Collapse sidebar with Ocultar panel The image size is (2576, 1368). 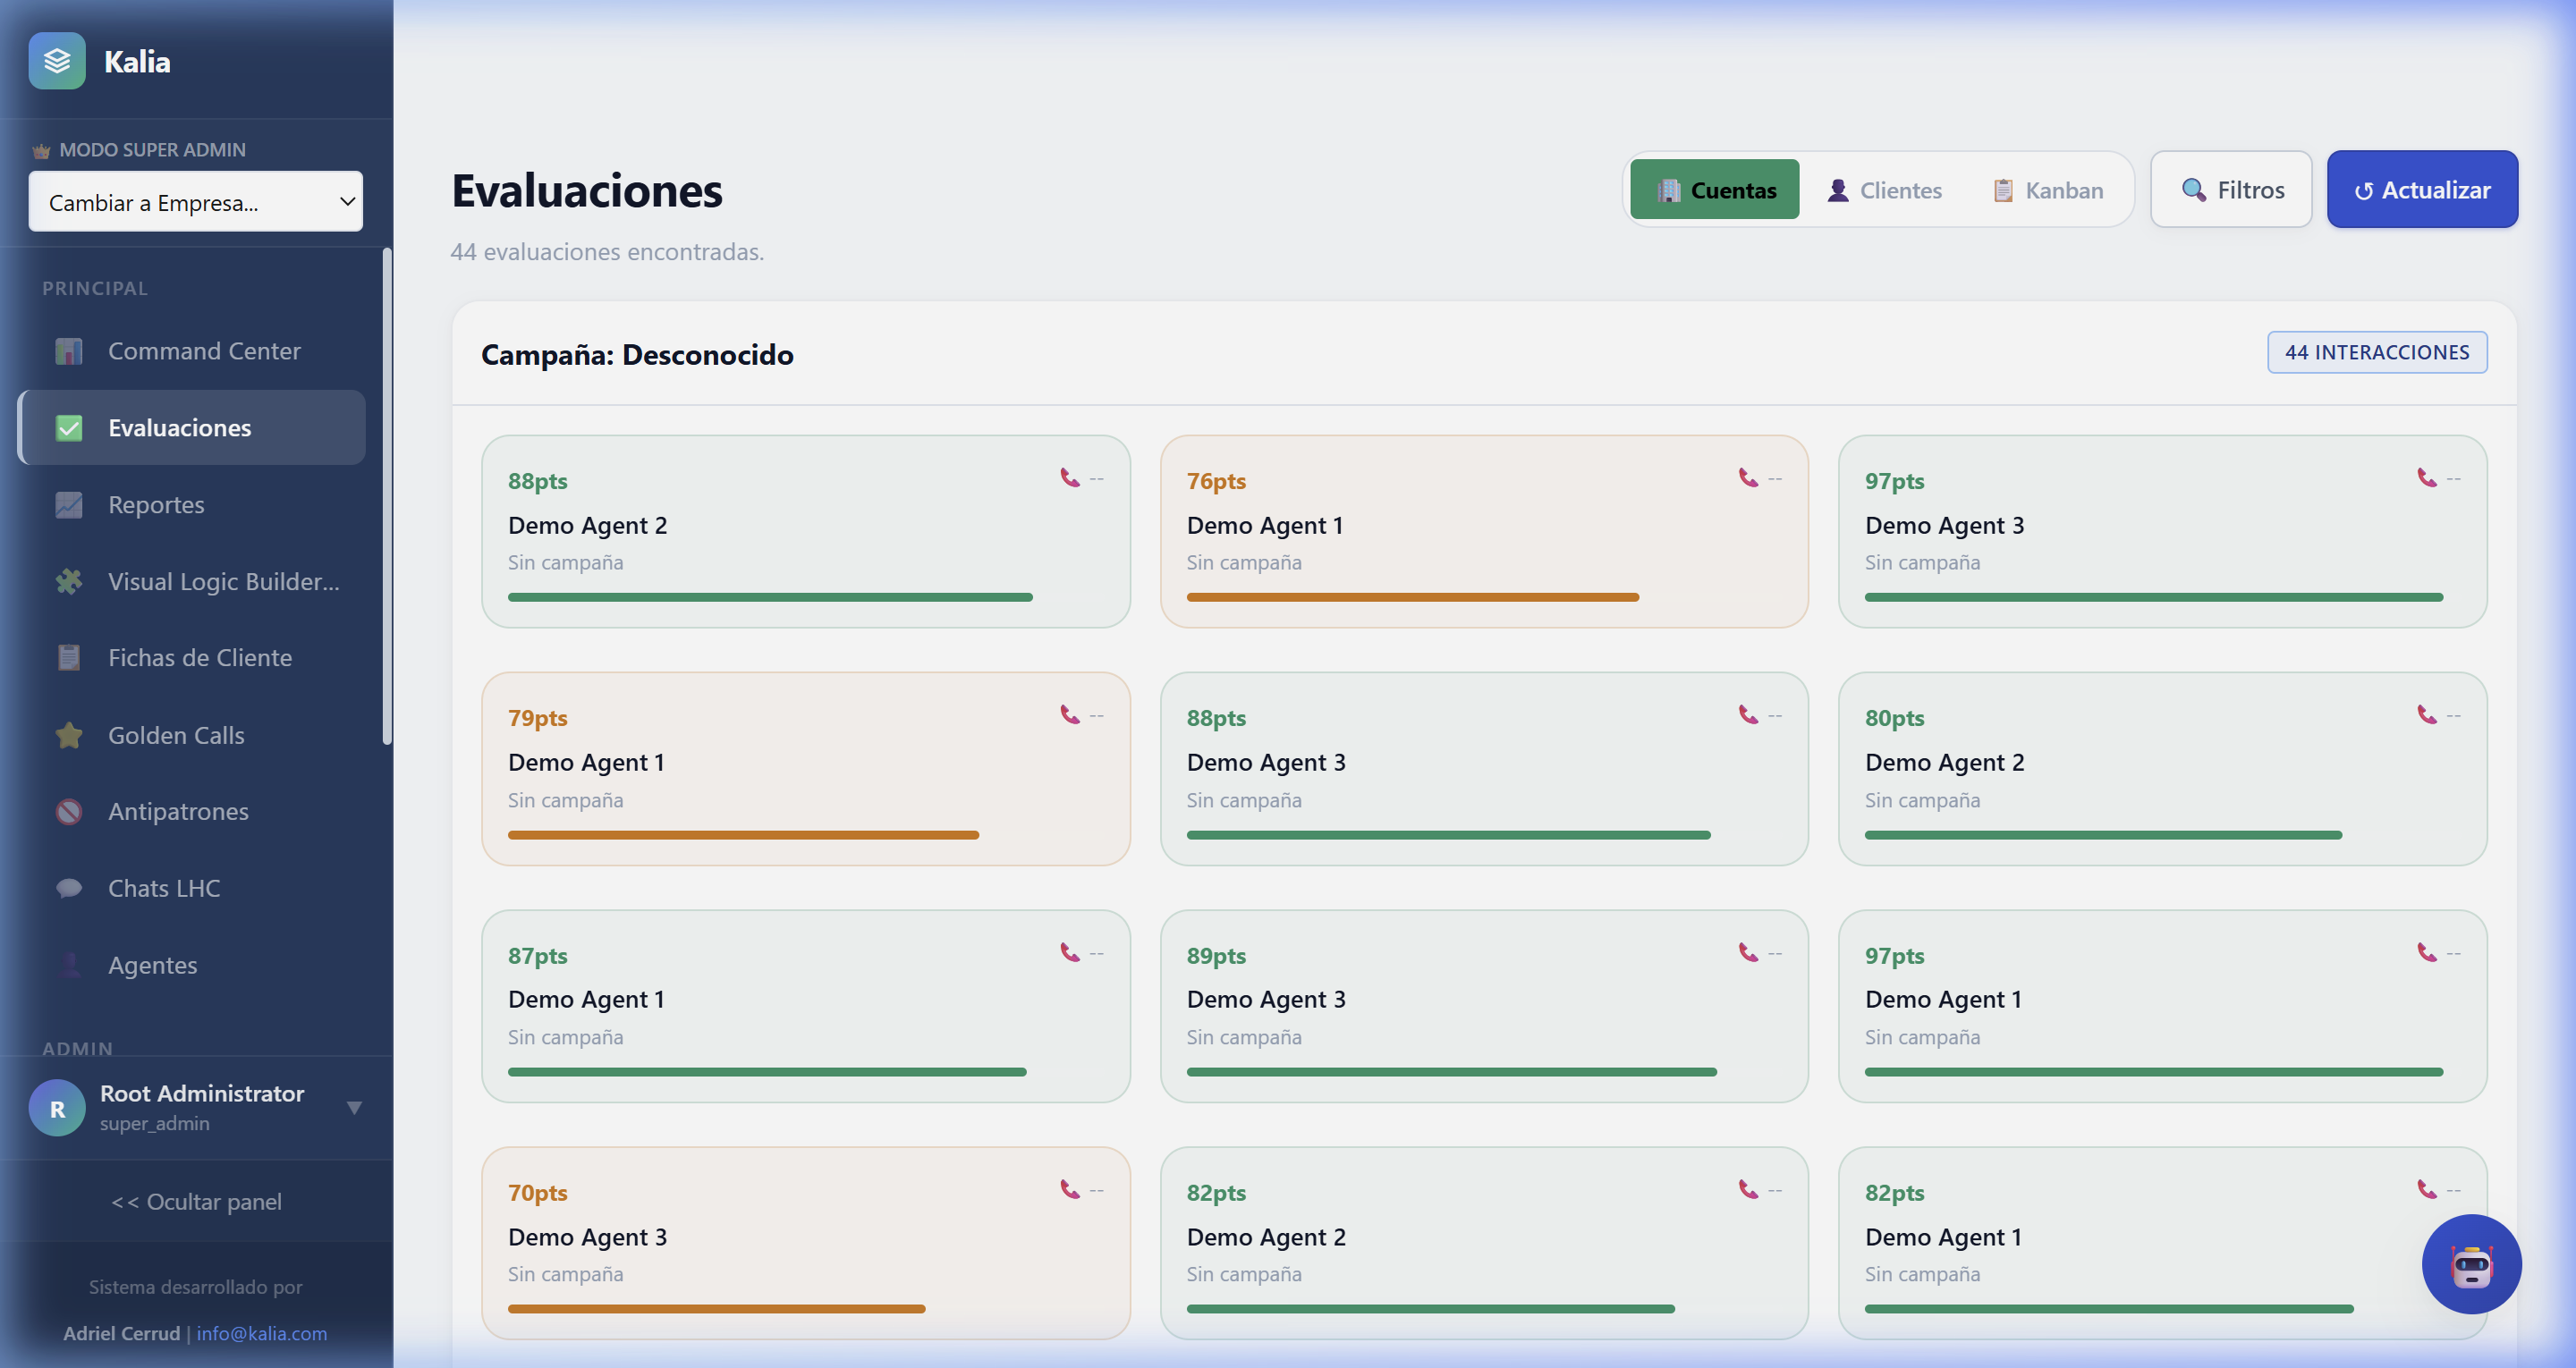(196, 1201)
